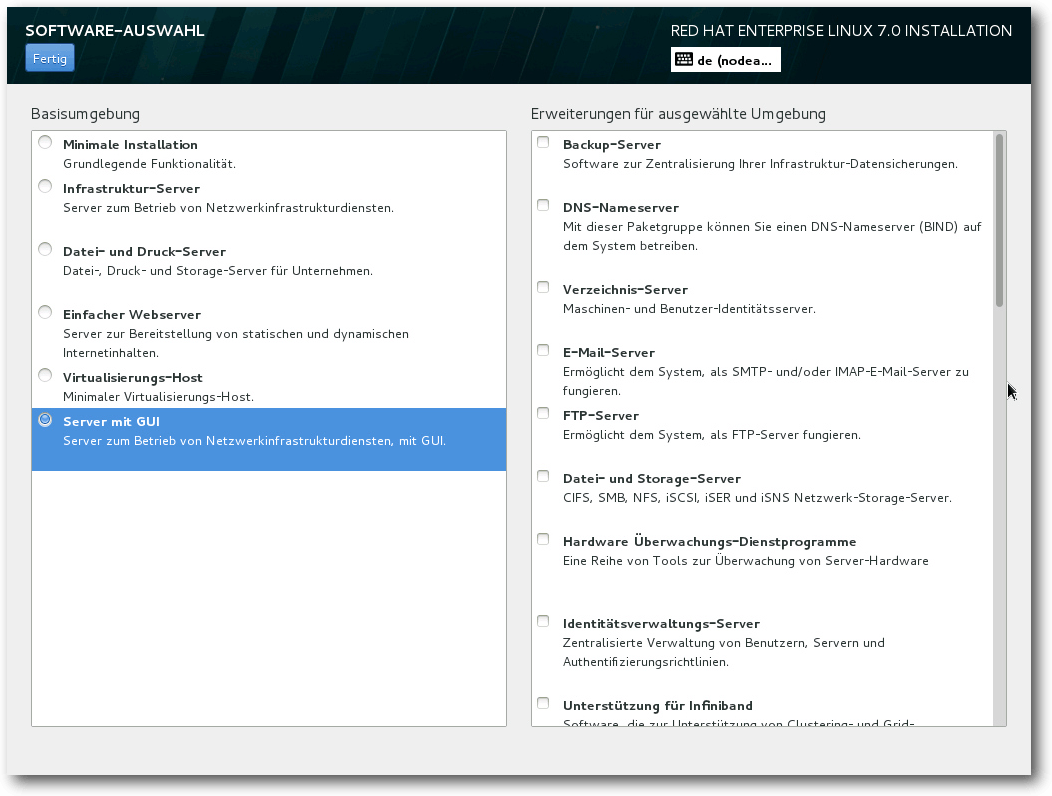Click the add-on list scrollbar thumb
The width and height of the screenshot is (1052, 796).
click(x=999, y=220)
